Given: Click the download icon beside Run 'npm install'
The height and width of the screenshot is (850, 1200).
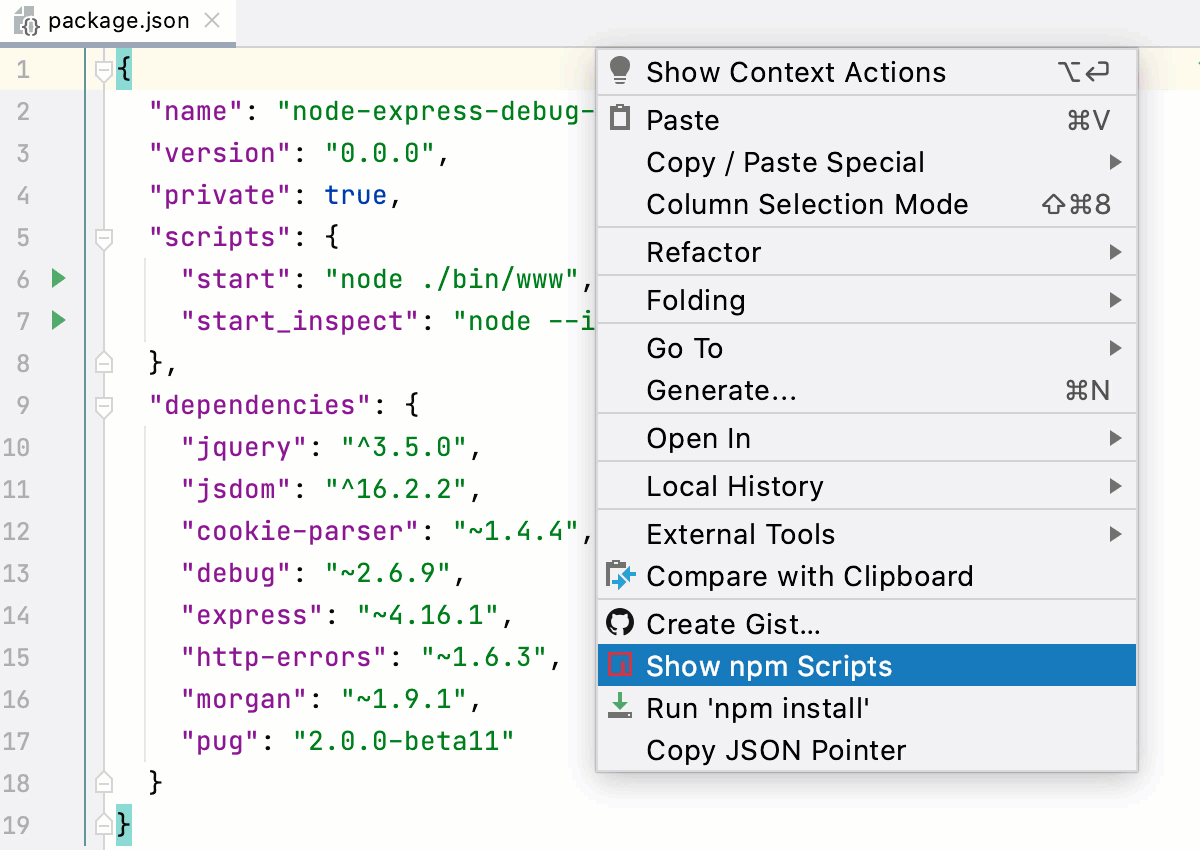Looking at the screenshot, I should pyautogui.click(x=618, y=708).
